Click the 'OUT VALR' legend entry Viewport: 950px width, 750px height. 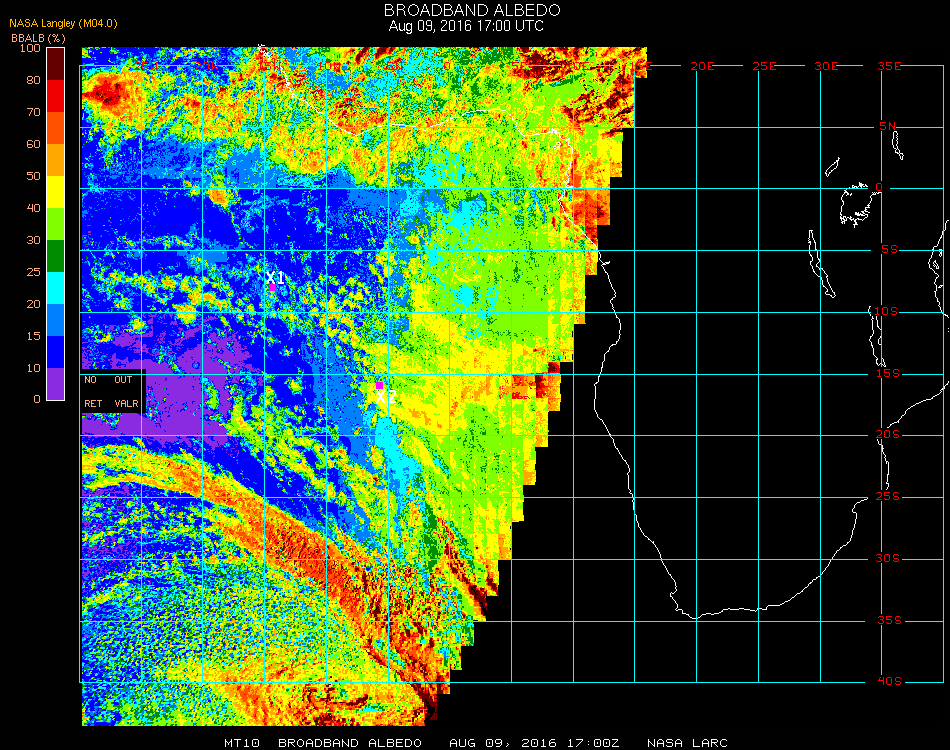(x=126, y=391)
